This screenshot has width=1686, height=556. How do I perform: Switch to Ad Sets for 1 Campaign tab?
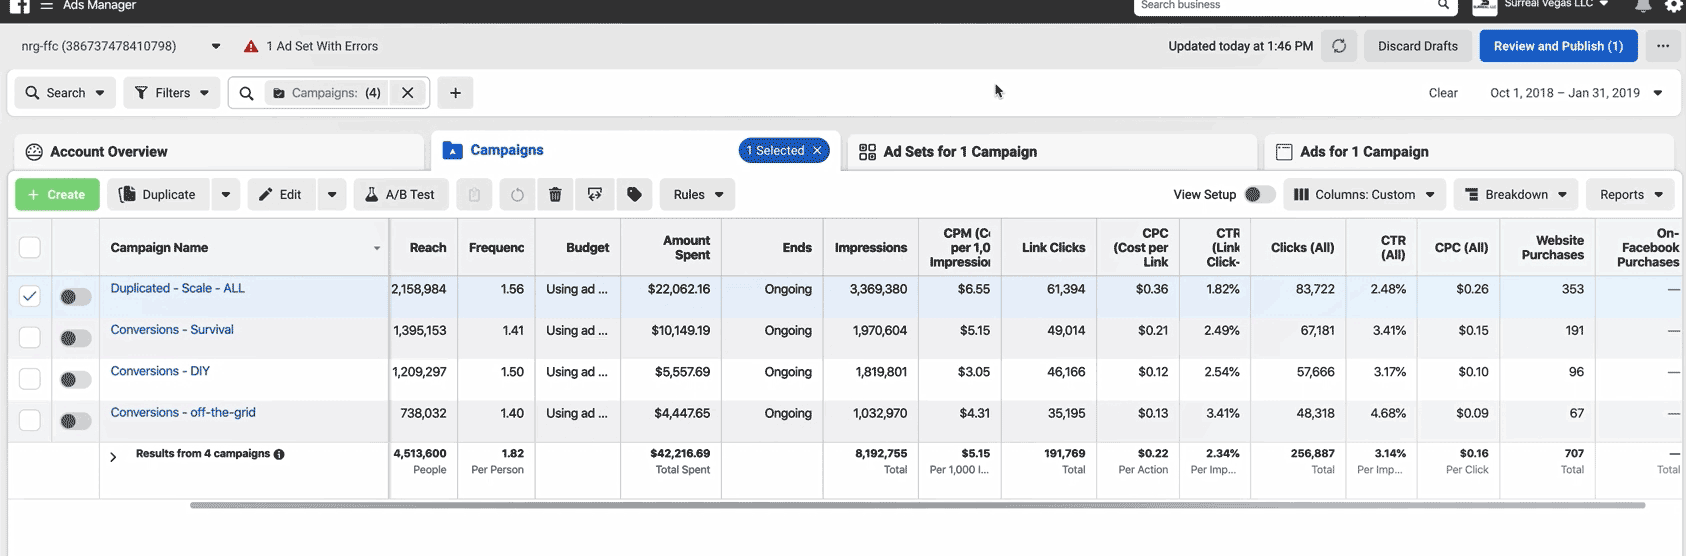pos(959,152)
